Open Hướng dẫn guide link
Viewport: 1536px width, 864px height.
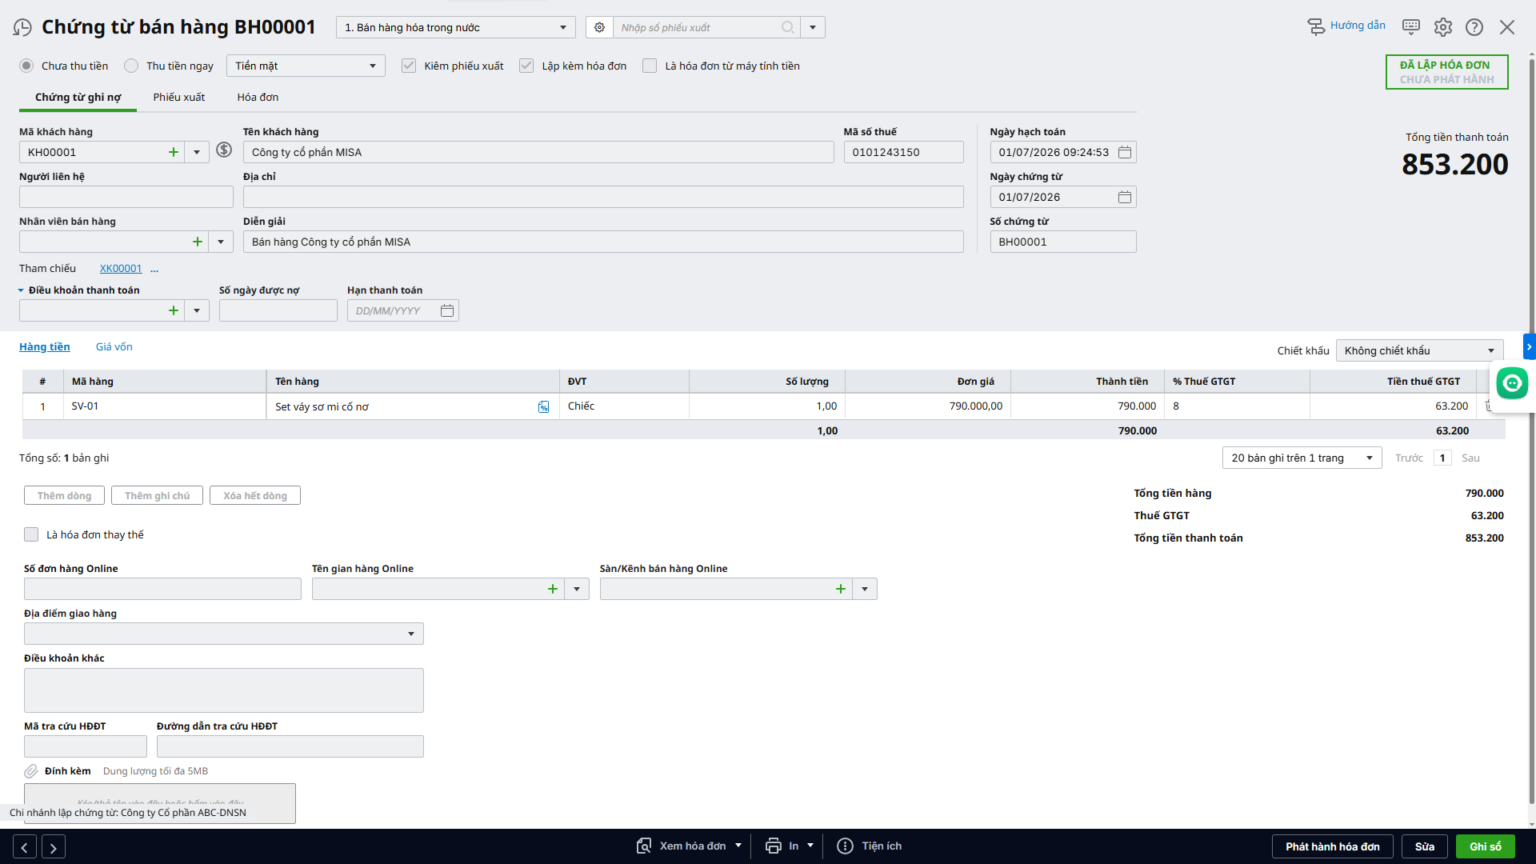1346,26
